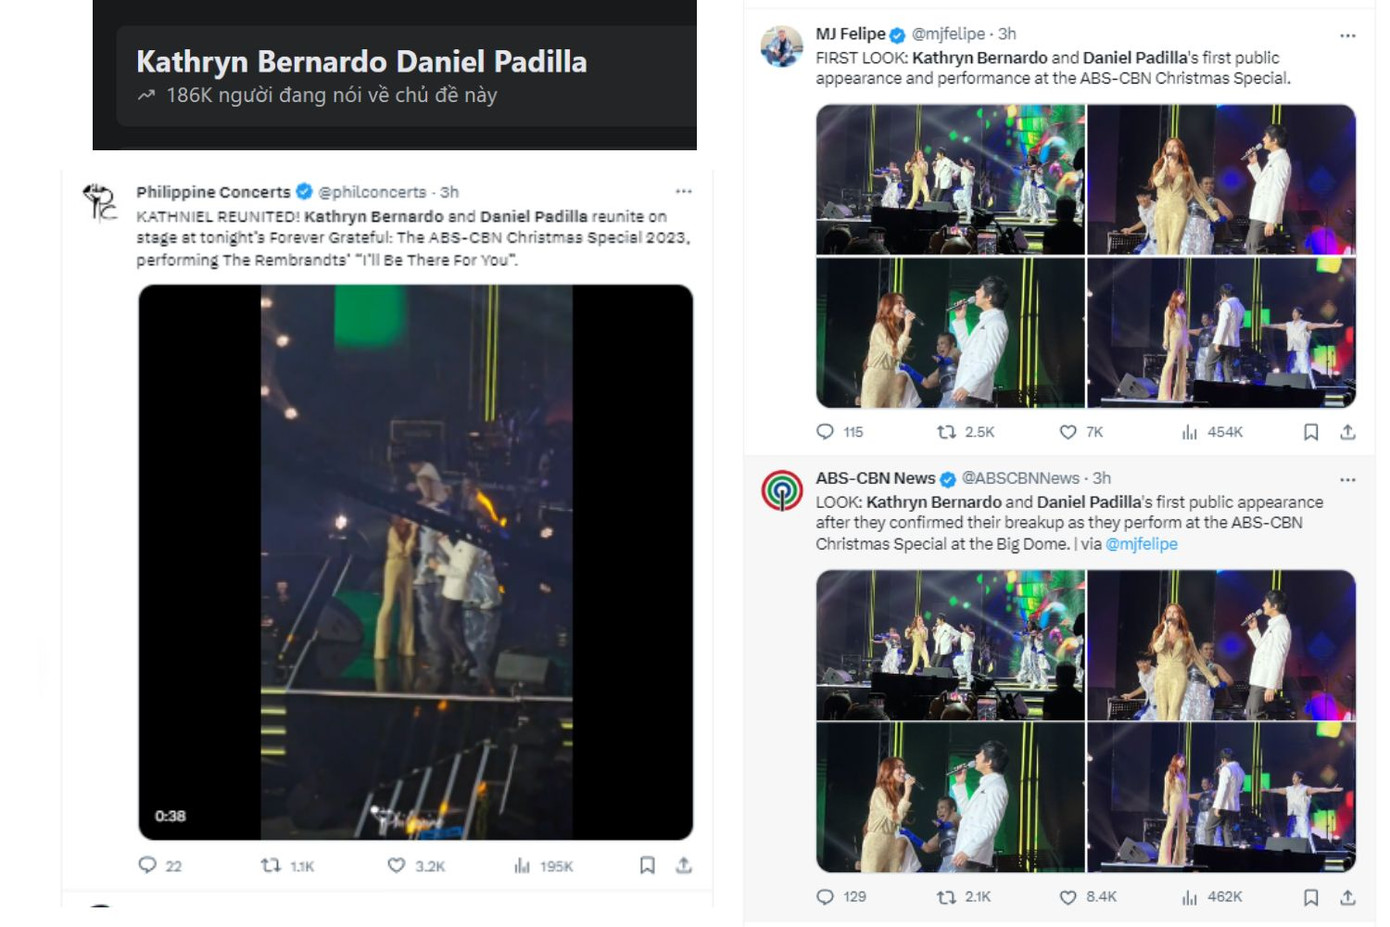Open Kathryn Bernardo Daniel Padilla trending topic
The width and height of the screenshot is (1390, 927).
point(361,62)
